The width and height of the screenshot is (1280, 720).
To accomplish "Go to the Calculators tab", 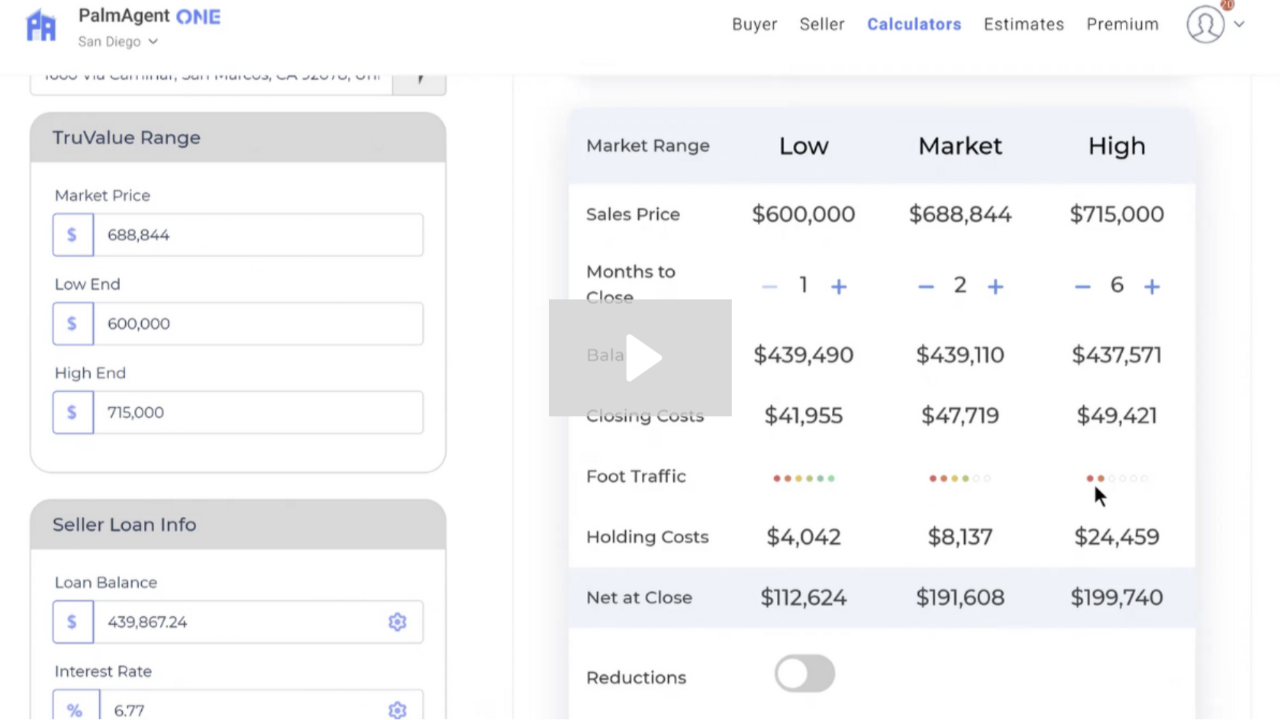I will [914, 24].
